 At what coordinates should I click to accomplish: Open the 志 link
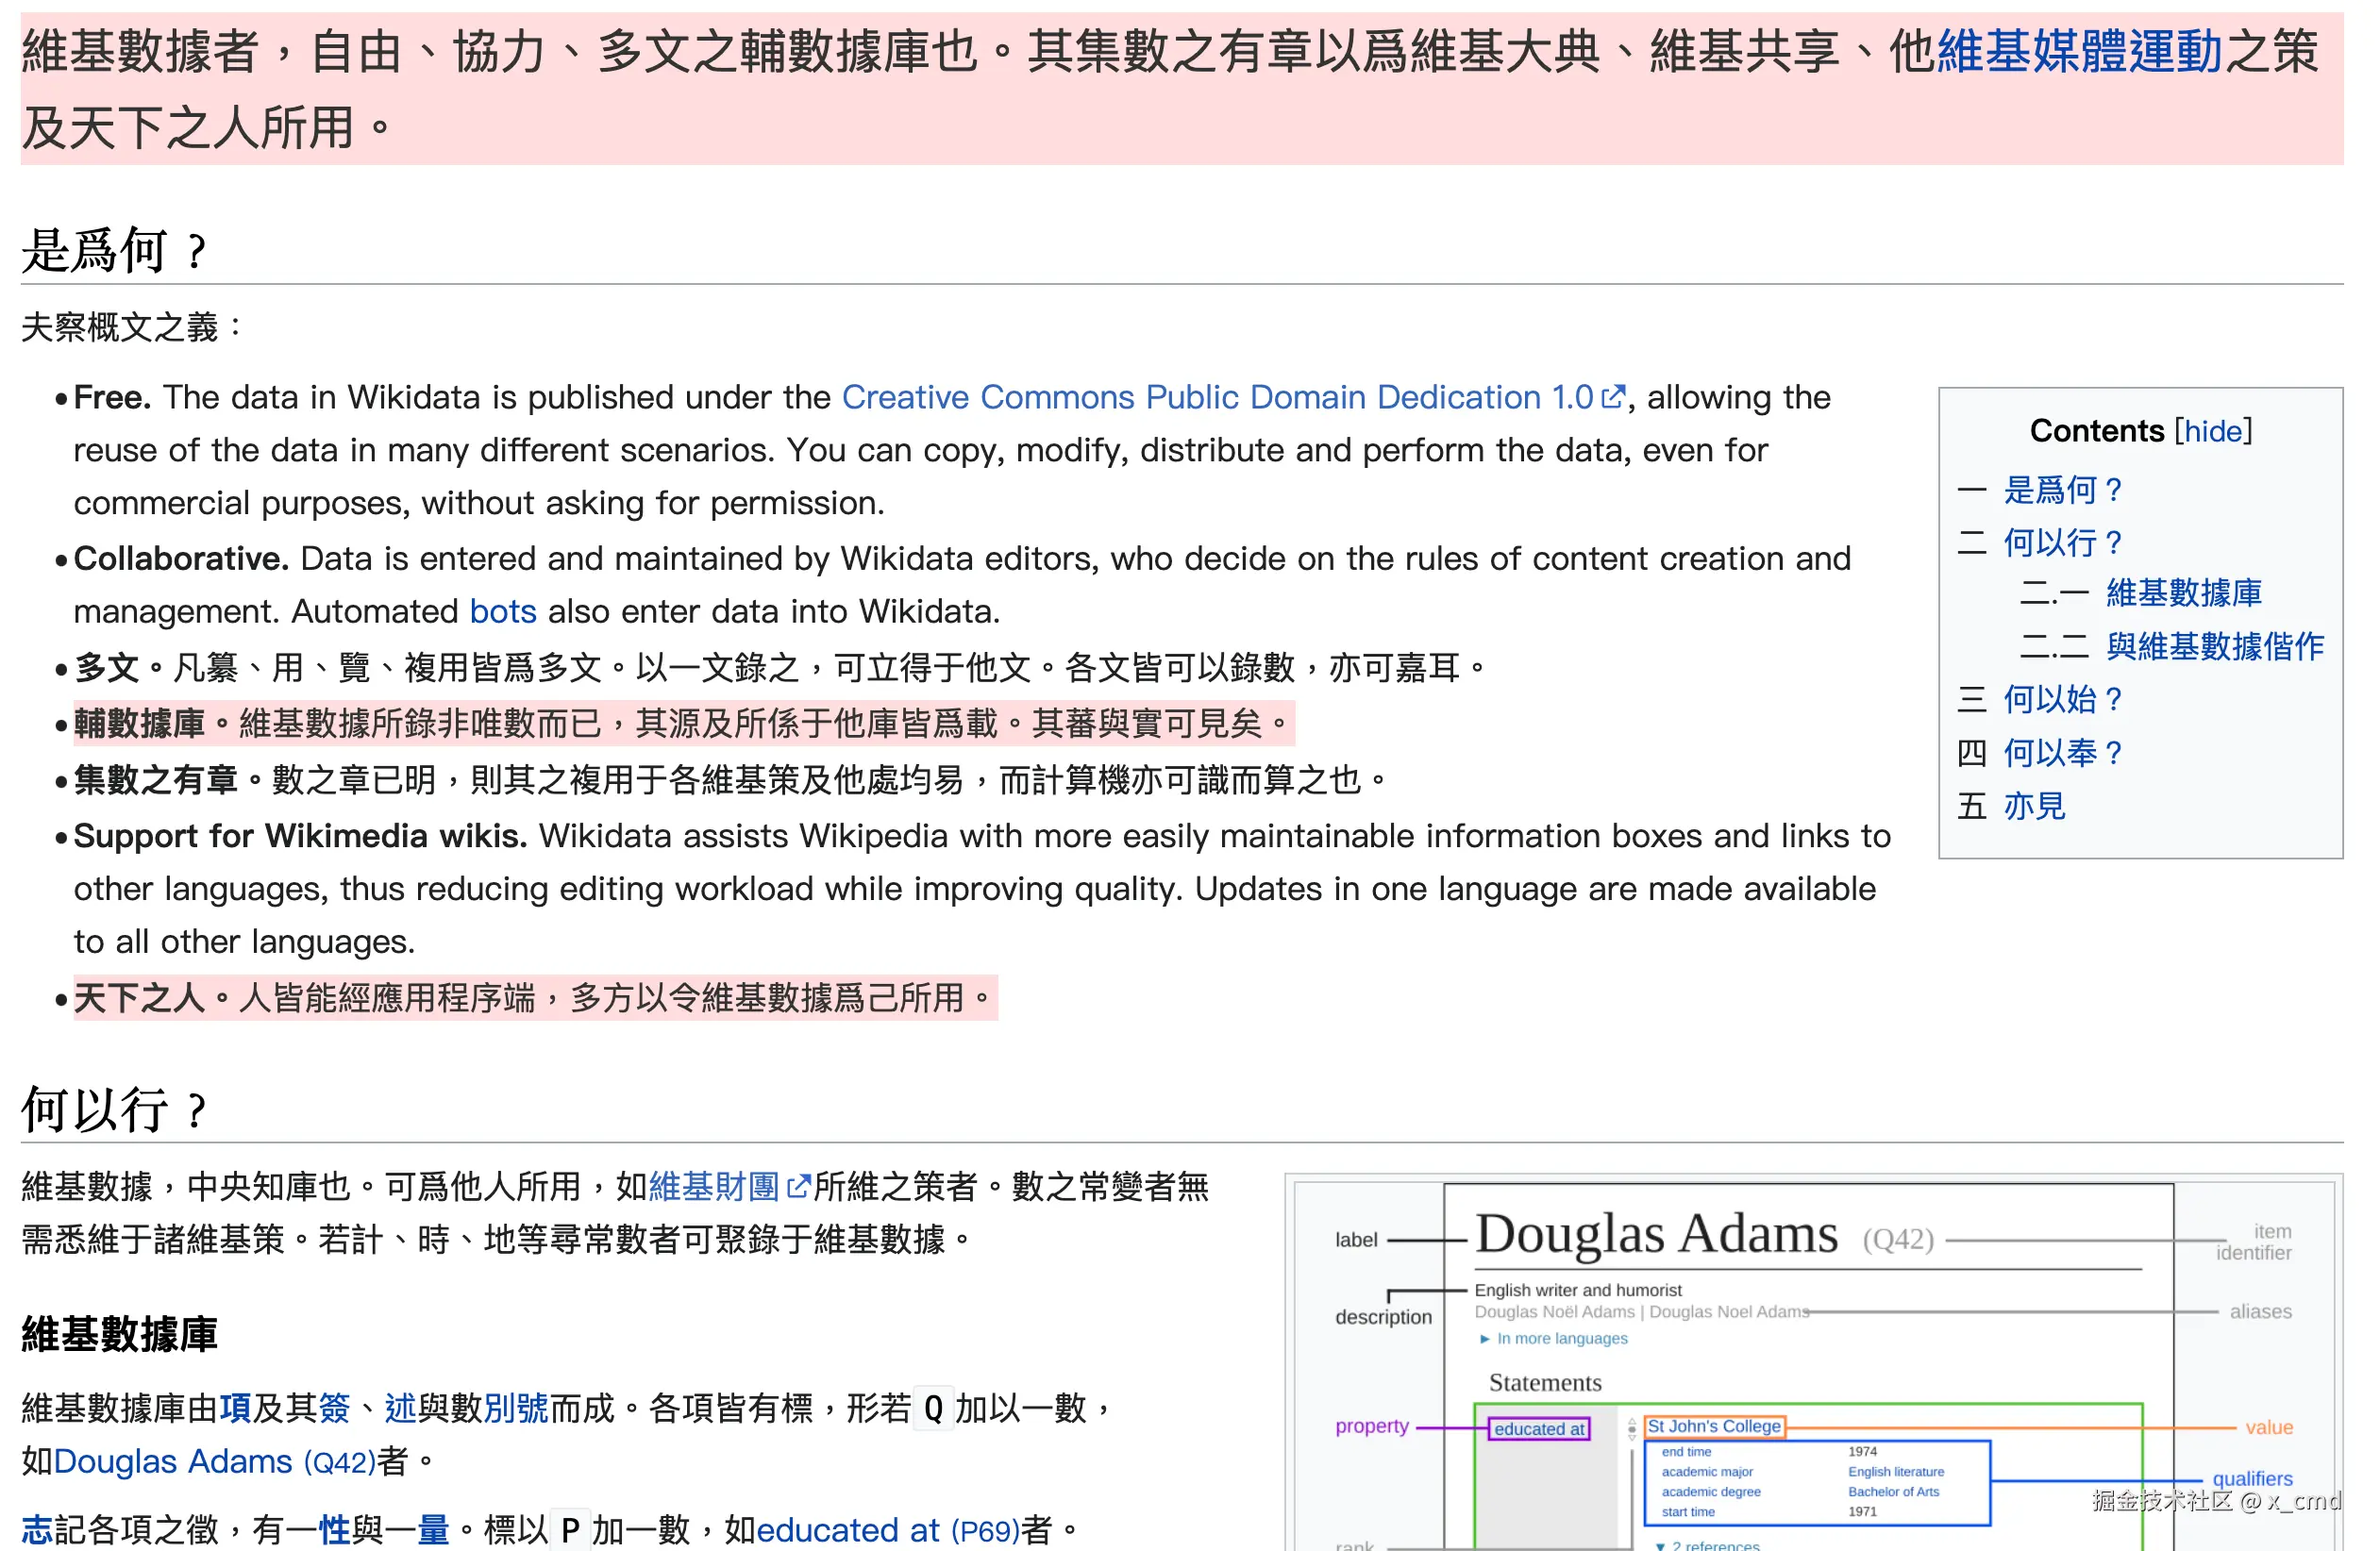[37, 1530]
